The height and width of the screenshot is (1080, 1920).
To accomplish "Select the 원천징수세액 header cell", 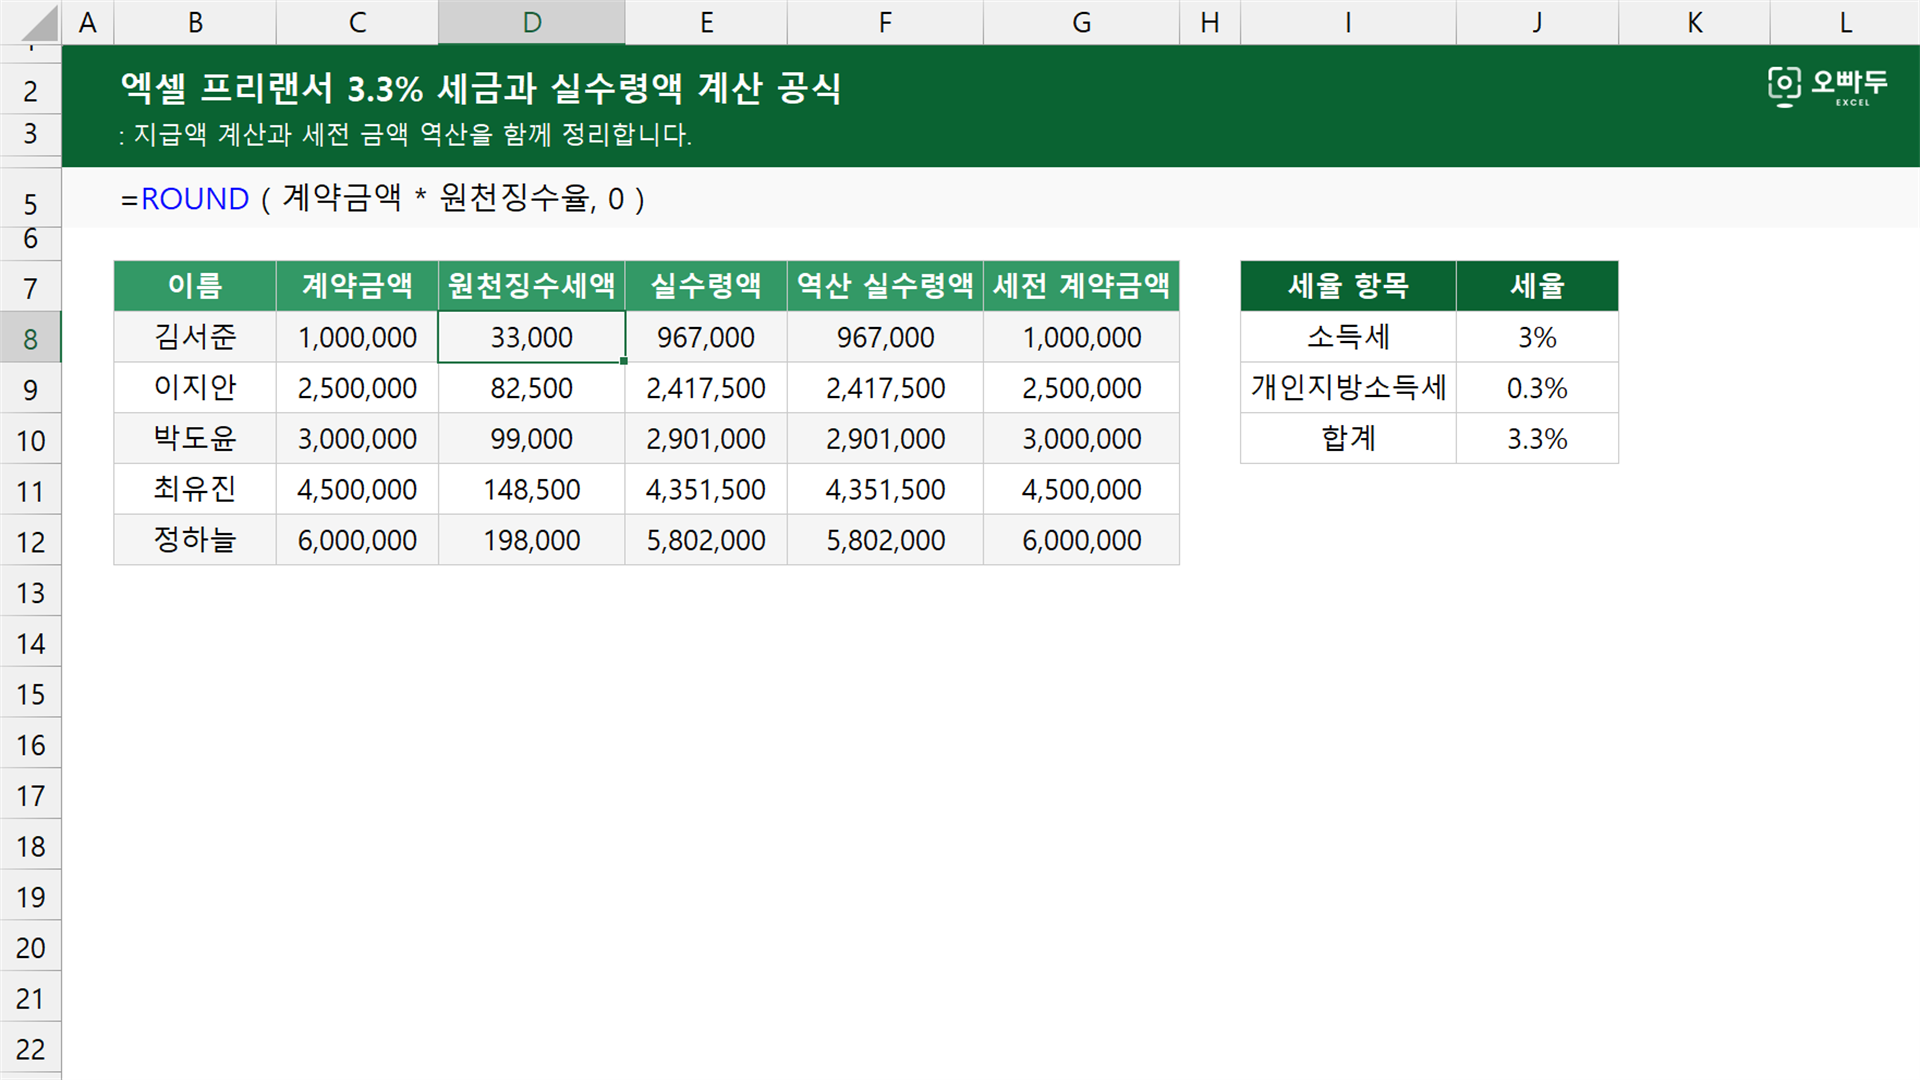I will coord(532,286).
